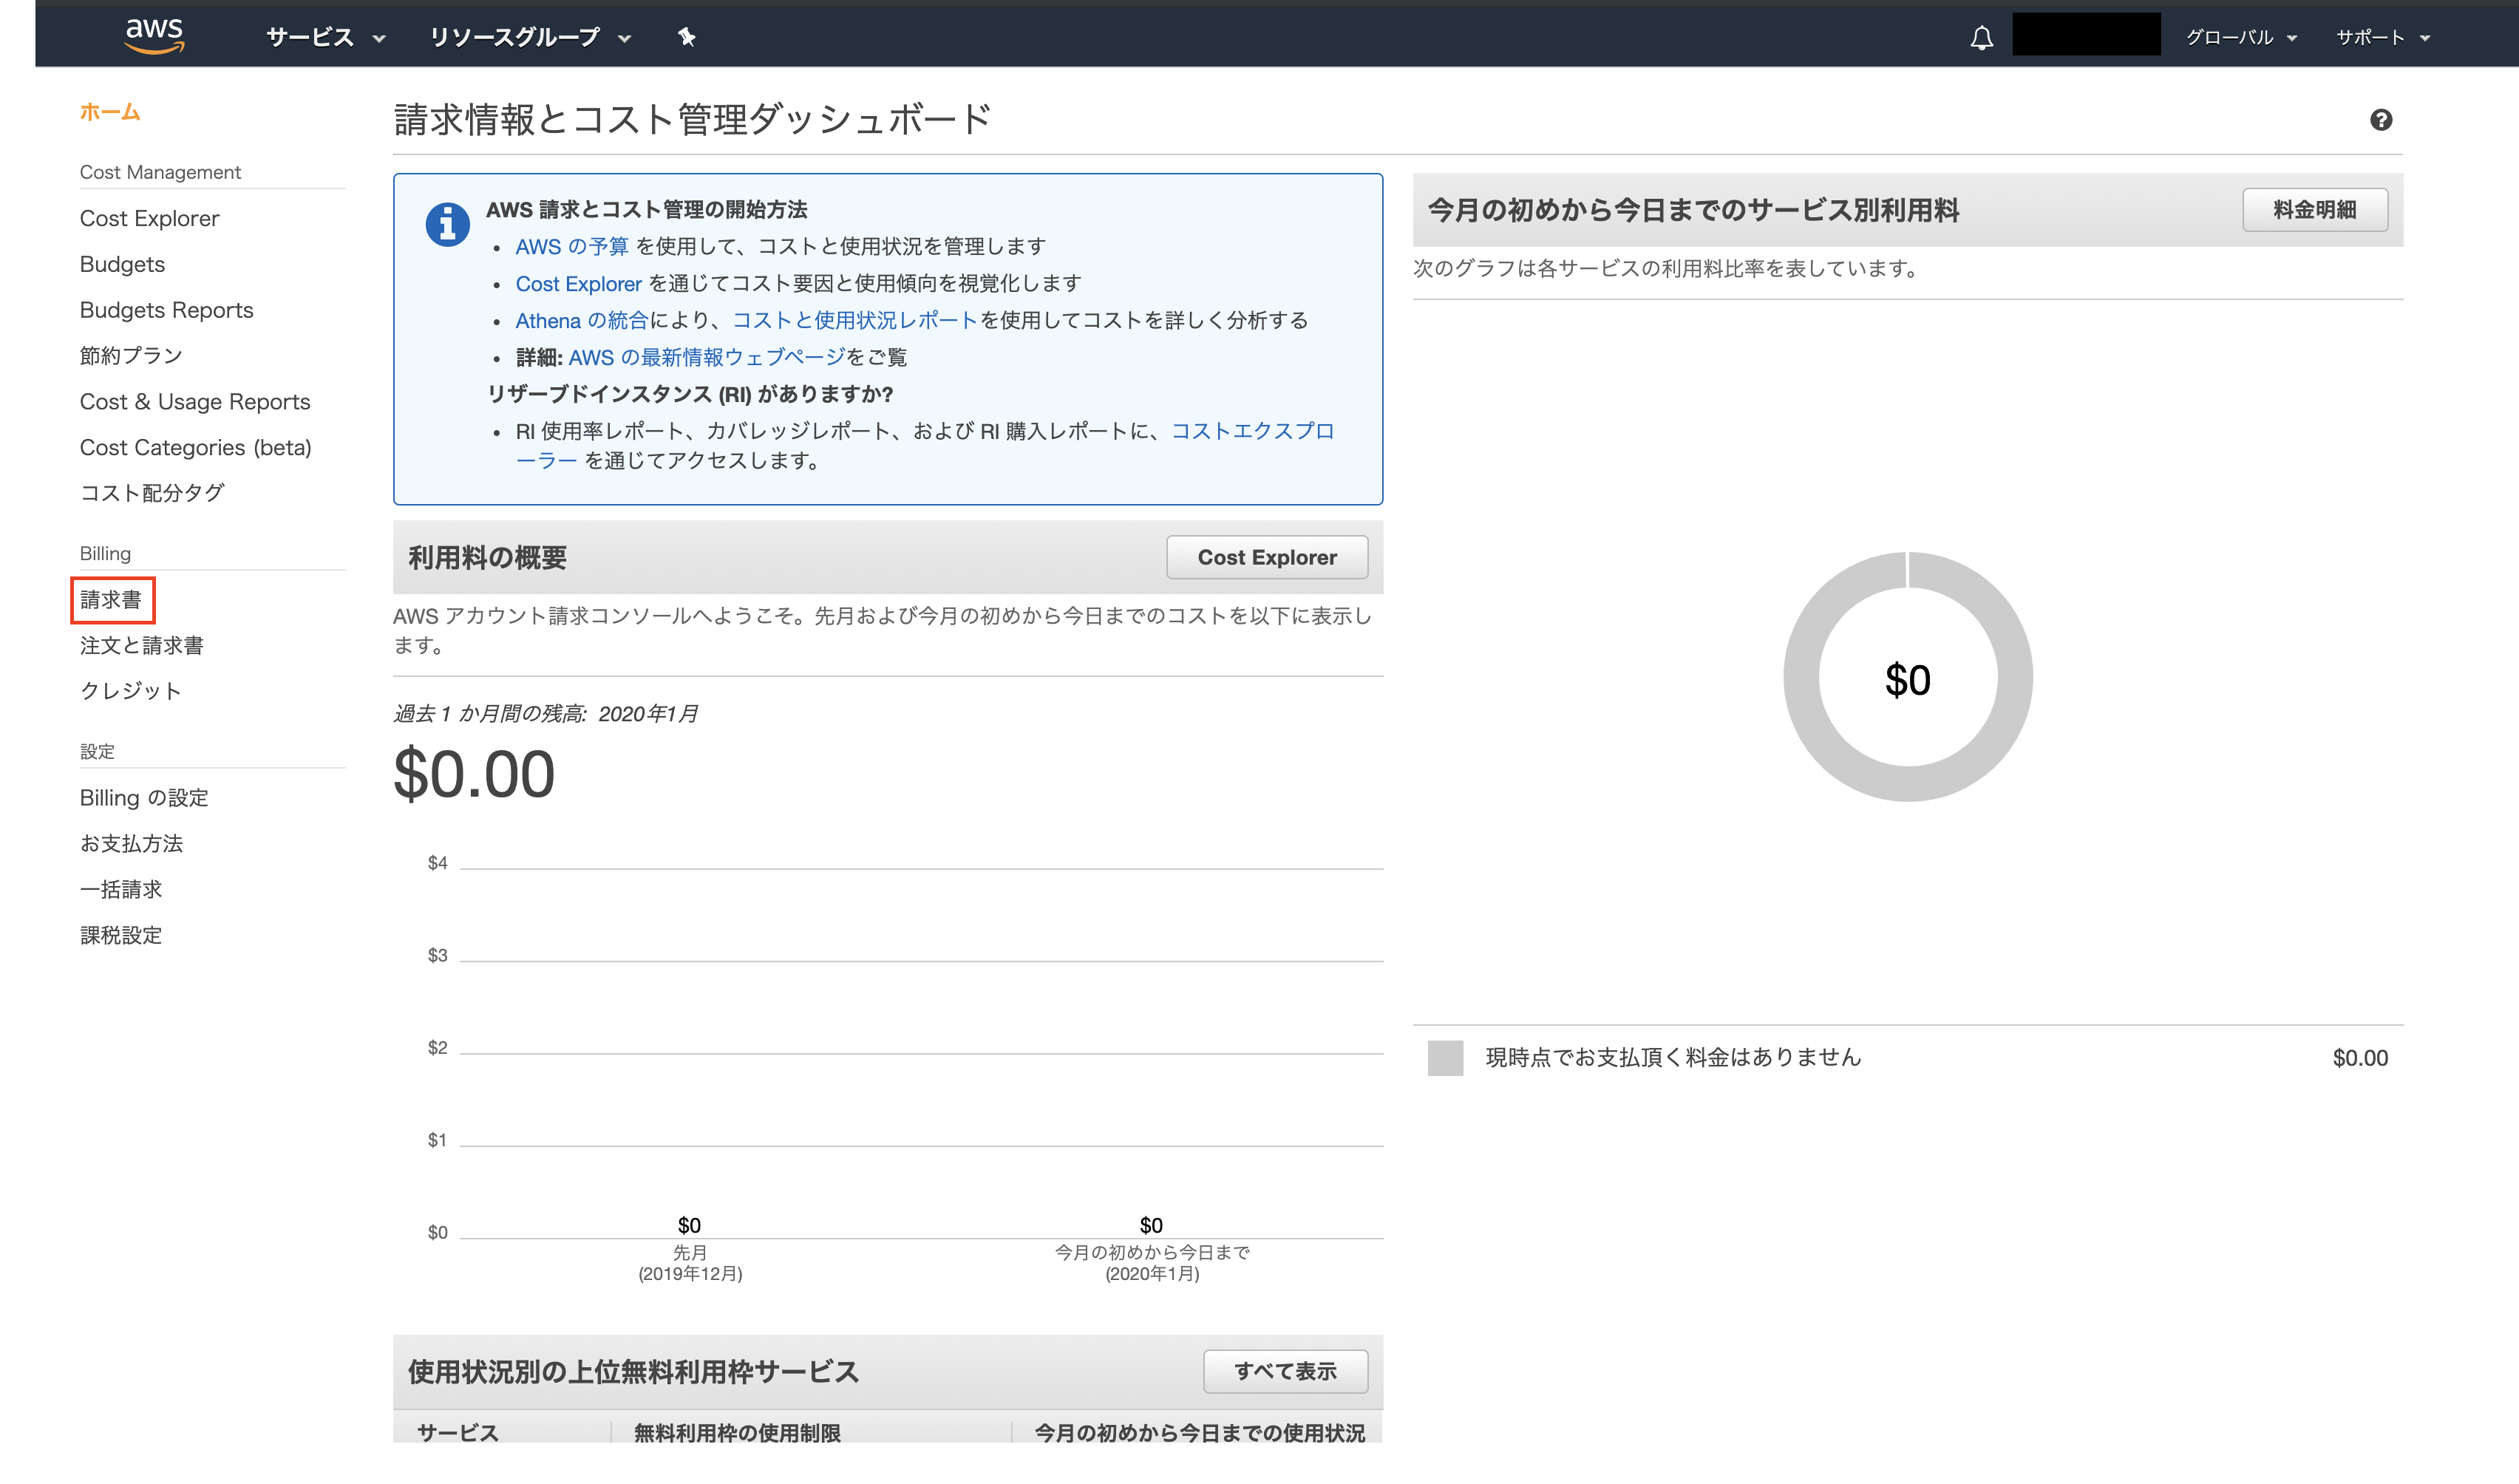This screenshot has height=1484, width=2519.
Task: Click the info icon in the getting started box
Action: [x=447, y=224]
